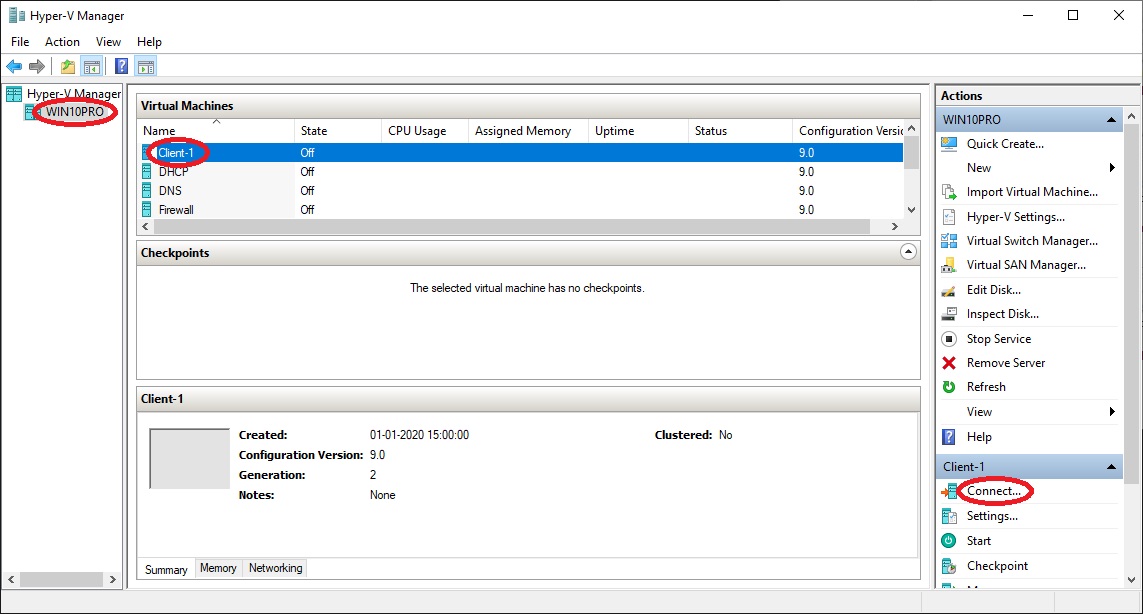1143x614 pixels.
Task: Click the Checkpoint icon under Client-1
Action: point(949,566)
